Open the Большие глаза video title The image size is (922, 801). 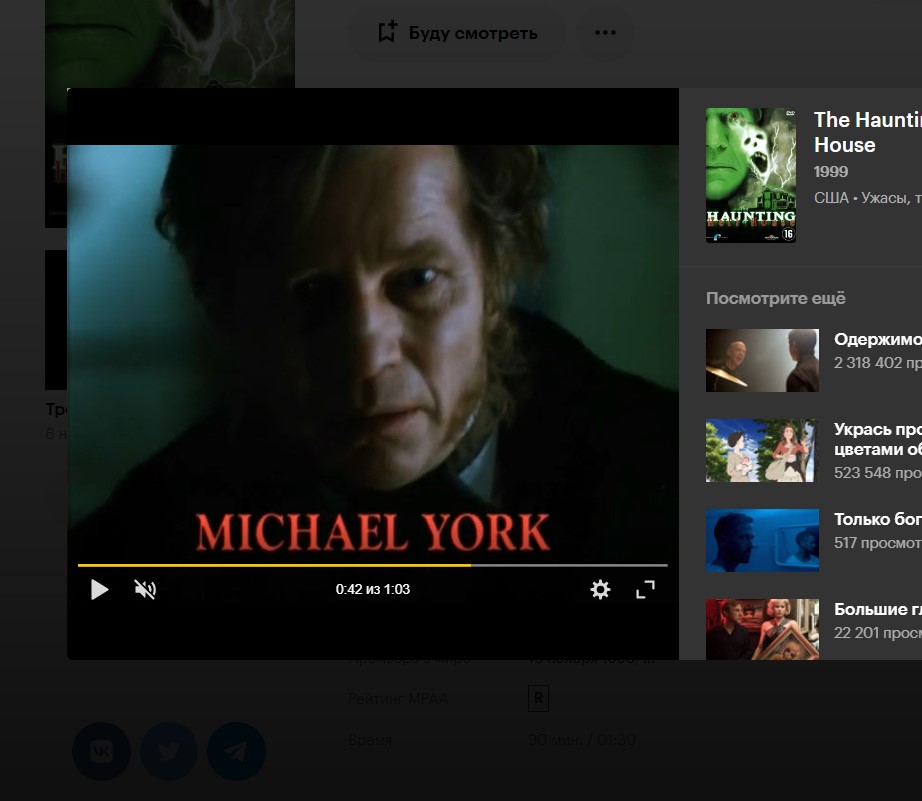point(878,609)
